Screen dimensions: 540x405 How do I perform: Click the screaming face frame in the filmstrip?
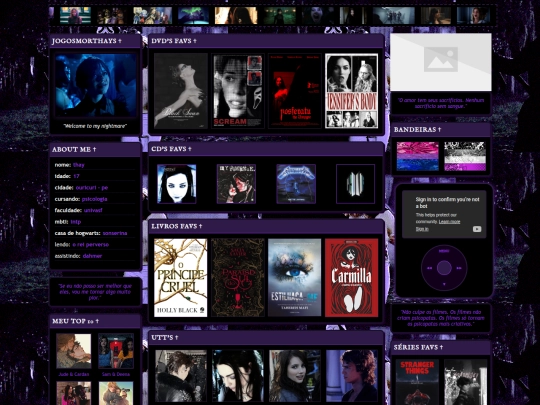[x=317, y=15]
